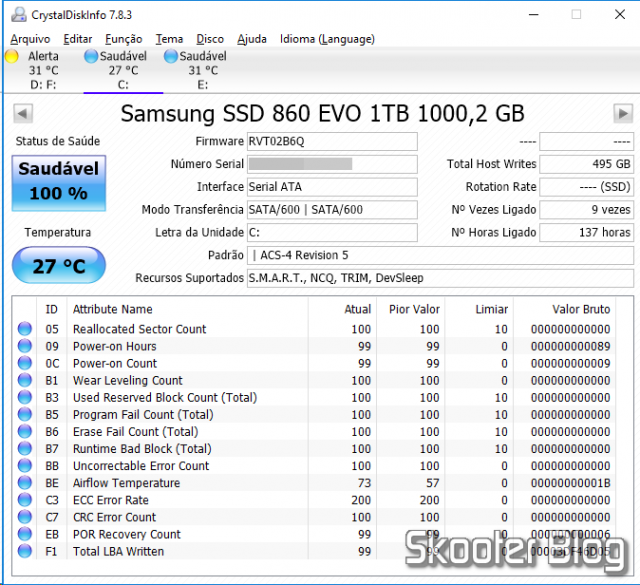Click the Saudável 100 % health status button
Screen dimensions: 640x585
click(x=59, y=183)
